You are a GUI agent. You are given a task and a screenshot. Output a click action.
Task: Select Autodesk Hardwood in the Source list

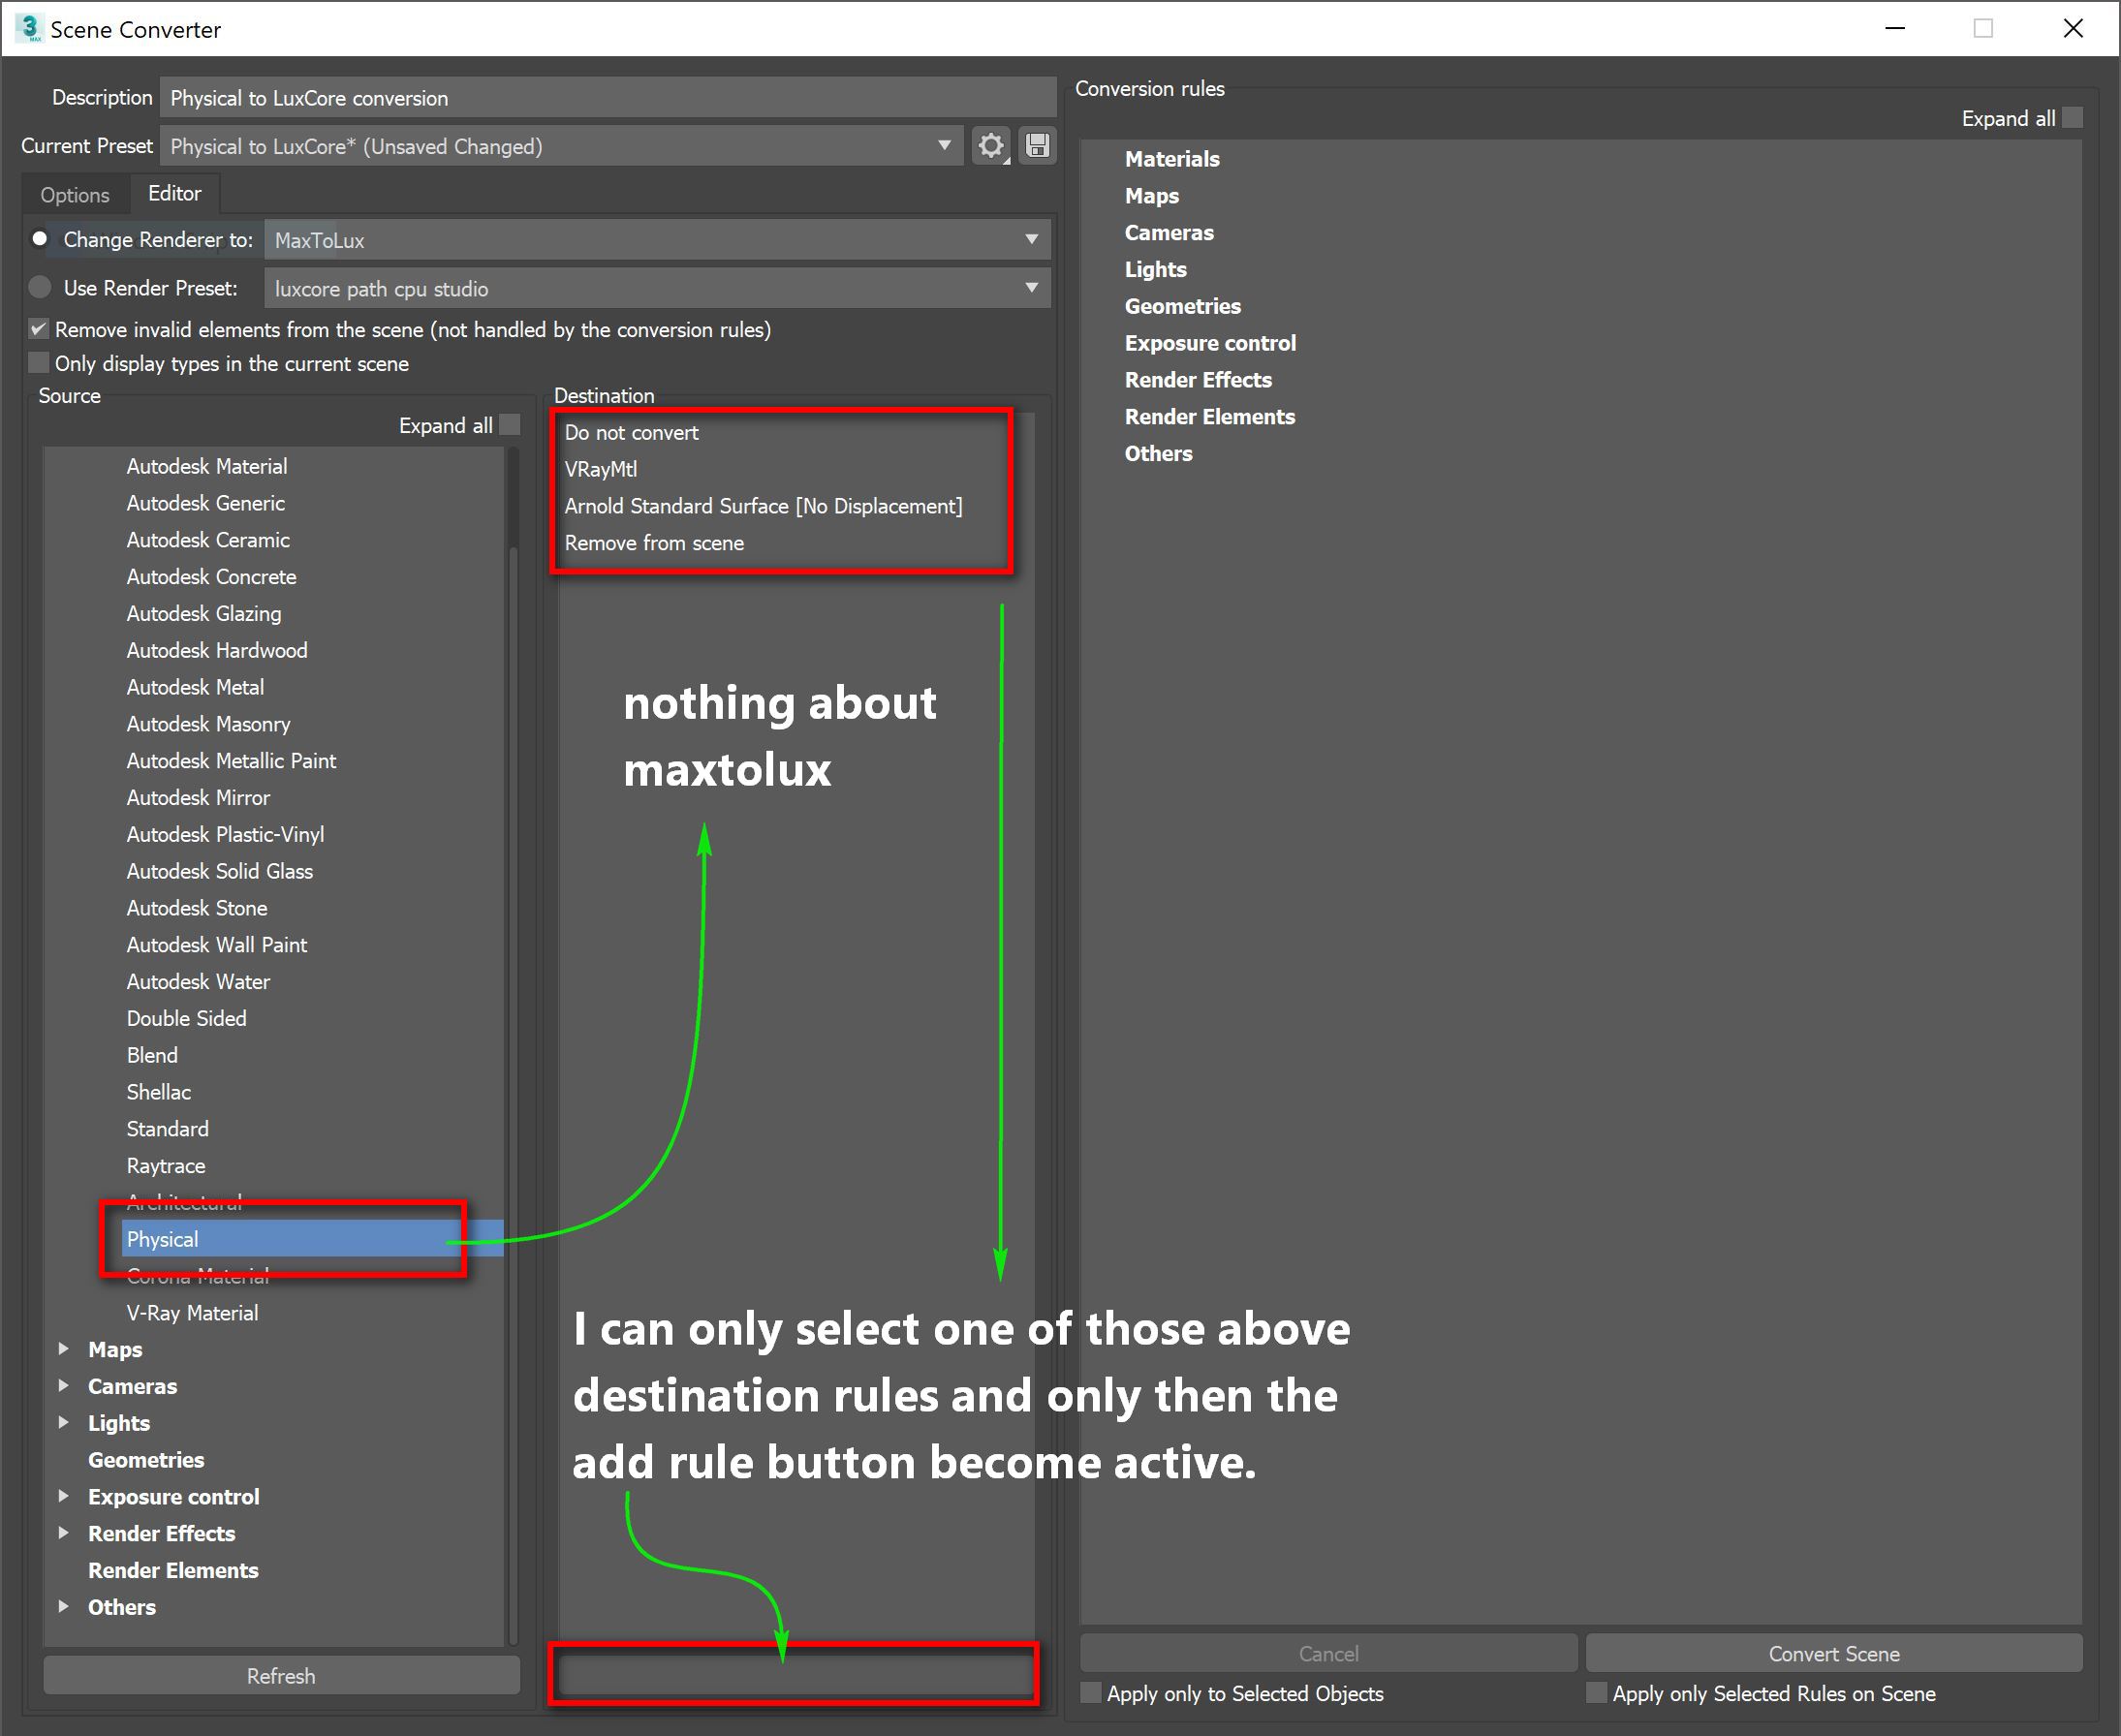(217, 650)
